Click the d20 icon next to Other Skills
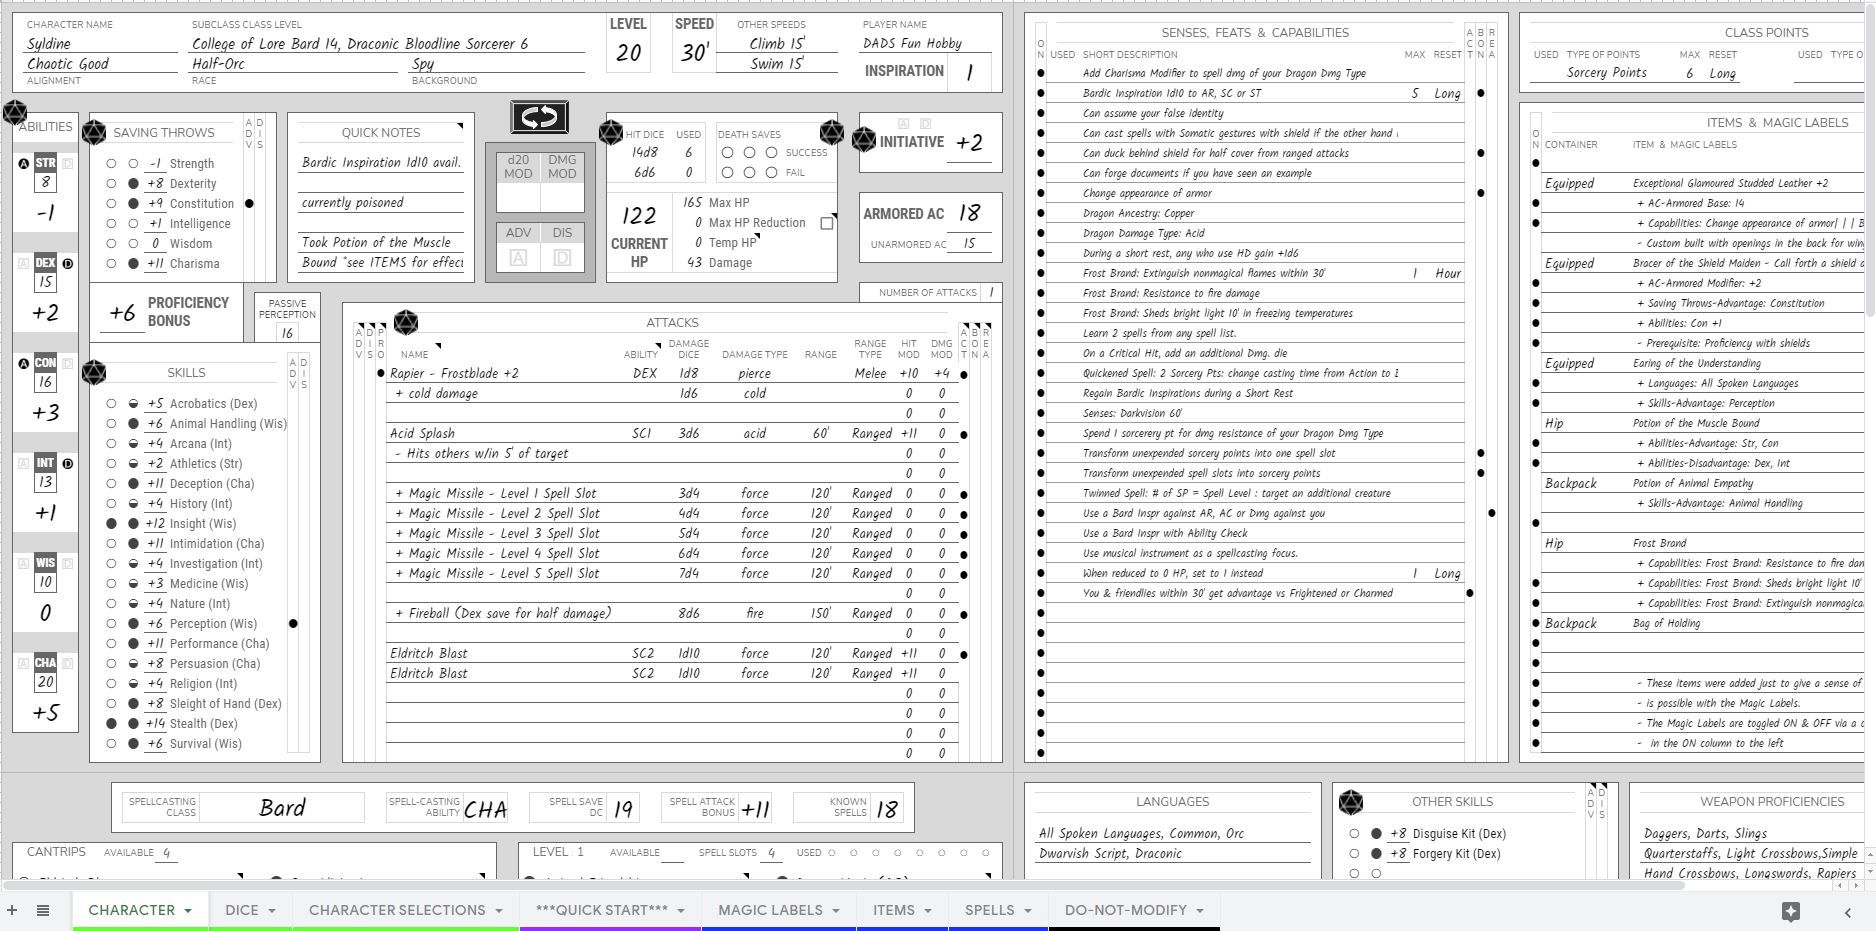Viewport: 1876px width, 931px height. point(1349,801)
